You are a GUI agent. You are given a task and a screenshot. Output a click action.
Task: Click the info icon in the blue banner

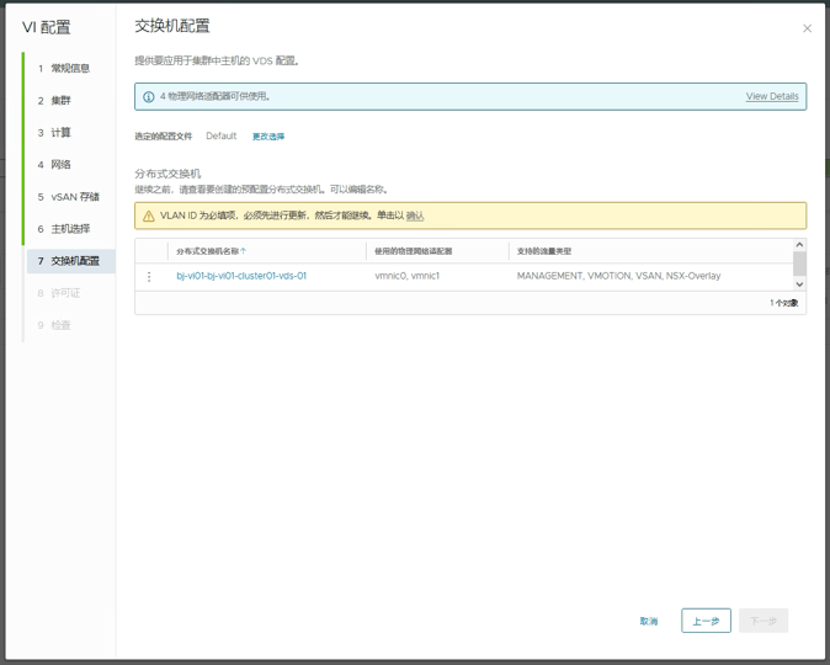point(148,97)
